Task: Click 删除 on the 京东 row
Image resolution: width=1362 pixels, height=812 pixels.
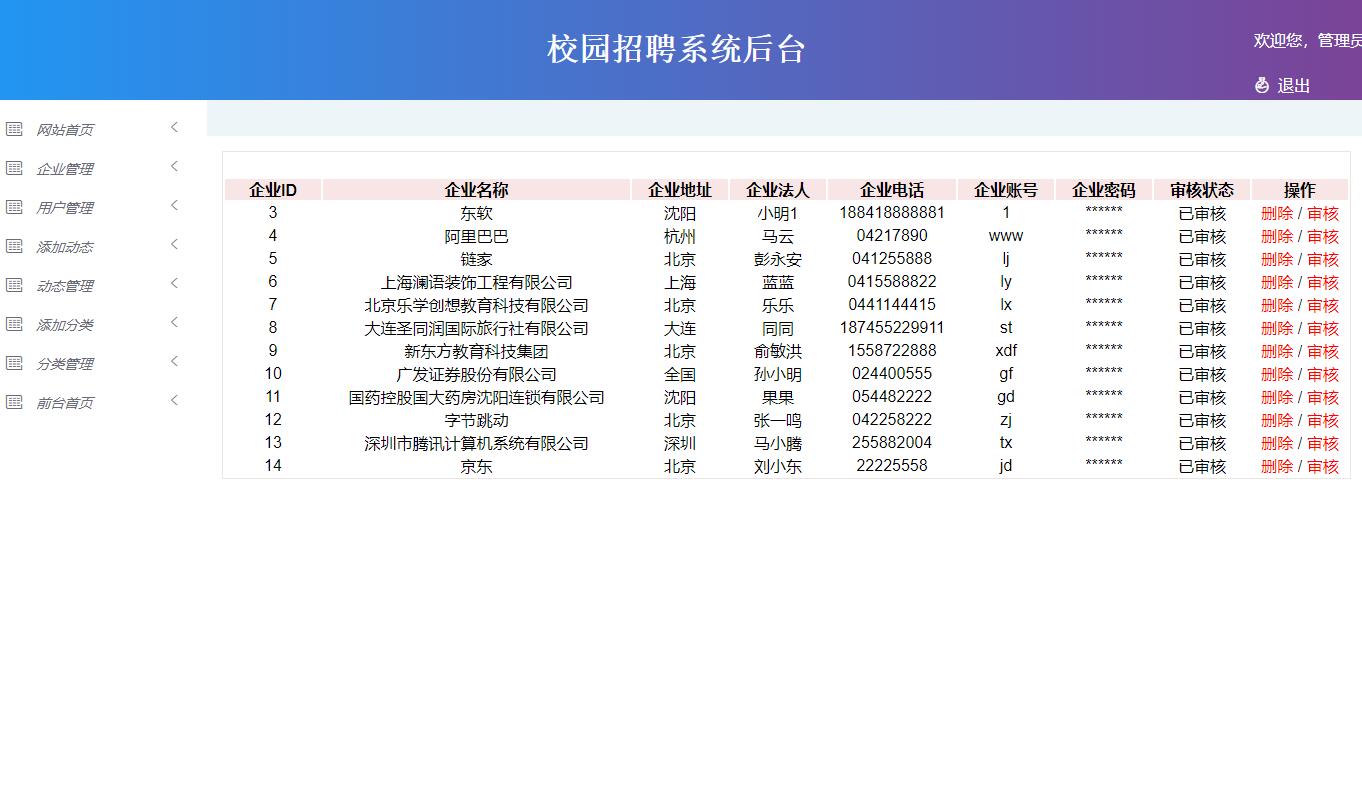Action: (1278, 465)
